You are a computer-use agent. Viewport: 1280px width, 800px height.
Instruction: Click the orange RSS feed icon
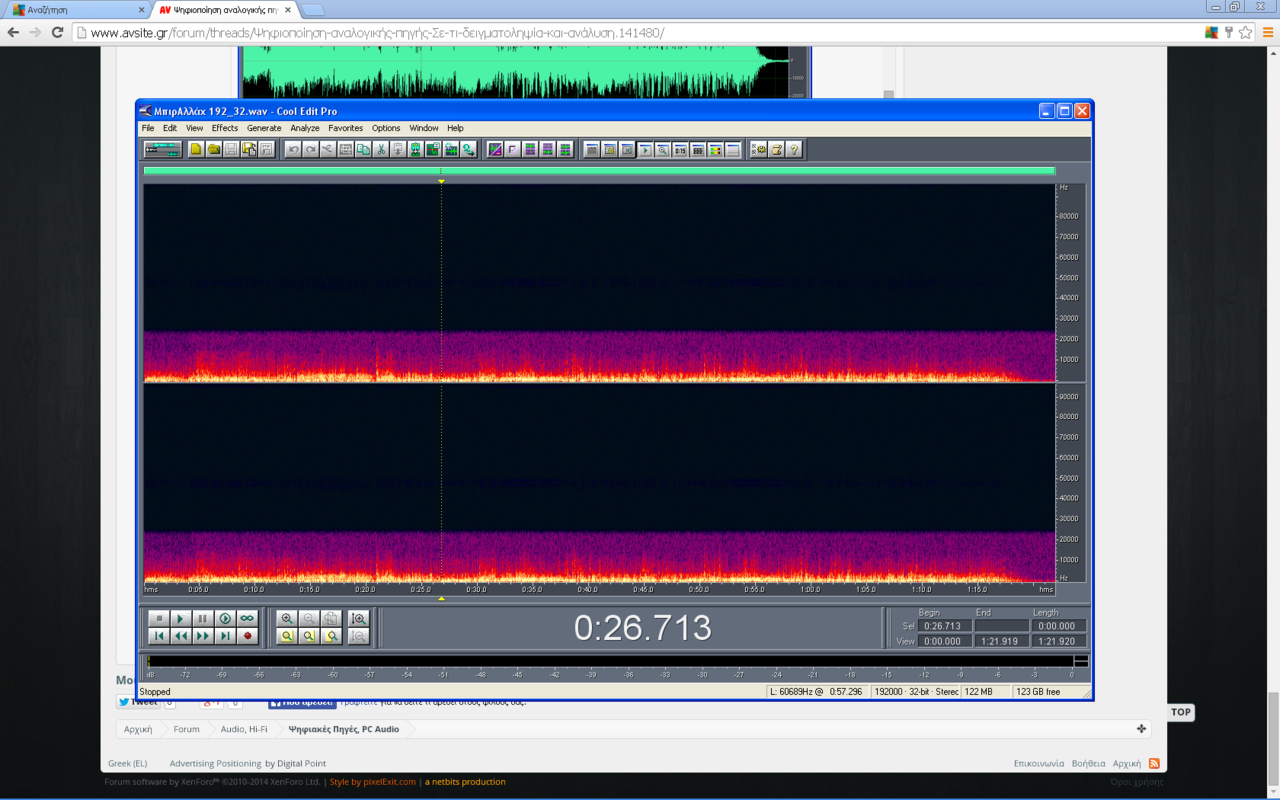point(1154,763)
